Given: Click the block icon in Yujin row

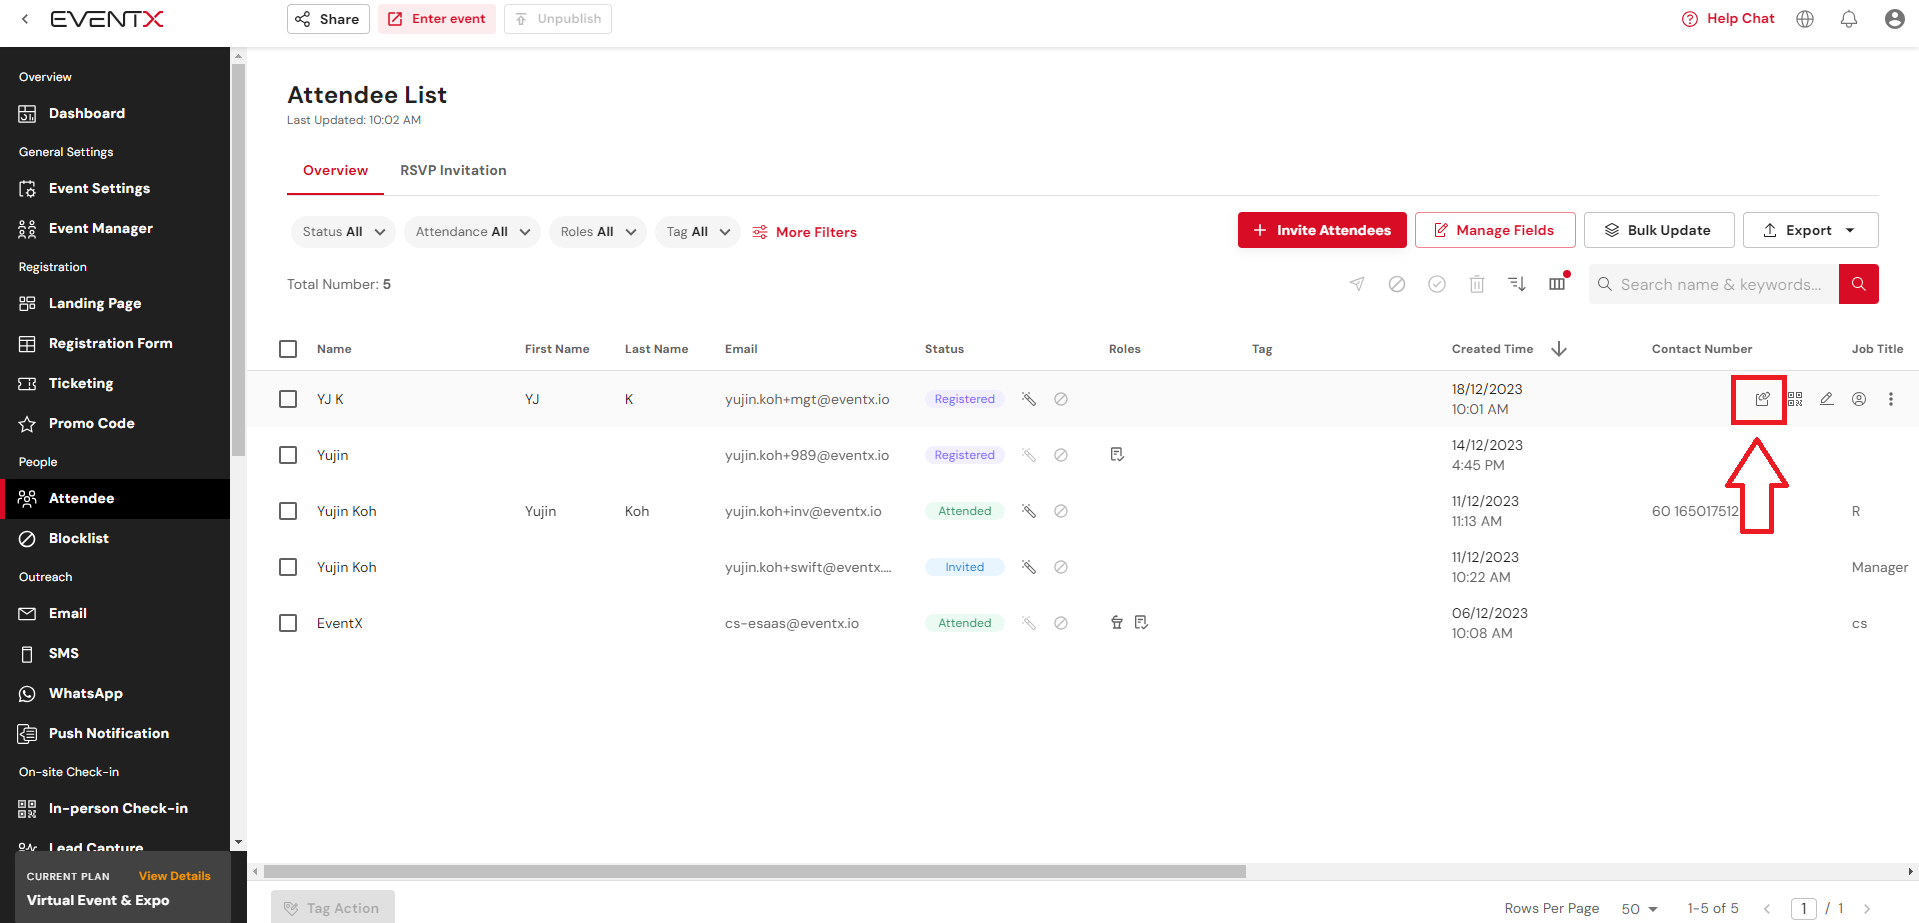Looking at the screenshot, I should pos(1061,455).
